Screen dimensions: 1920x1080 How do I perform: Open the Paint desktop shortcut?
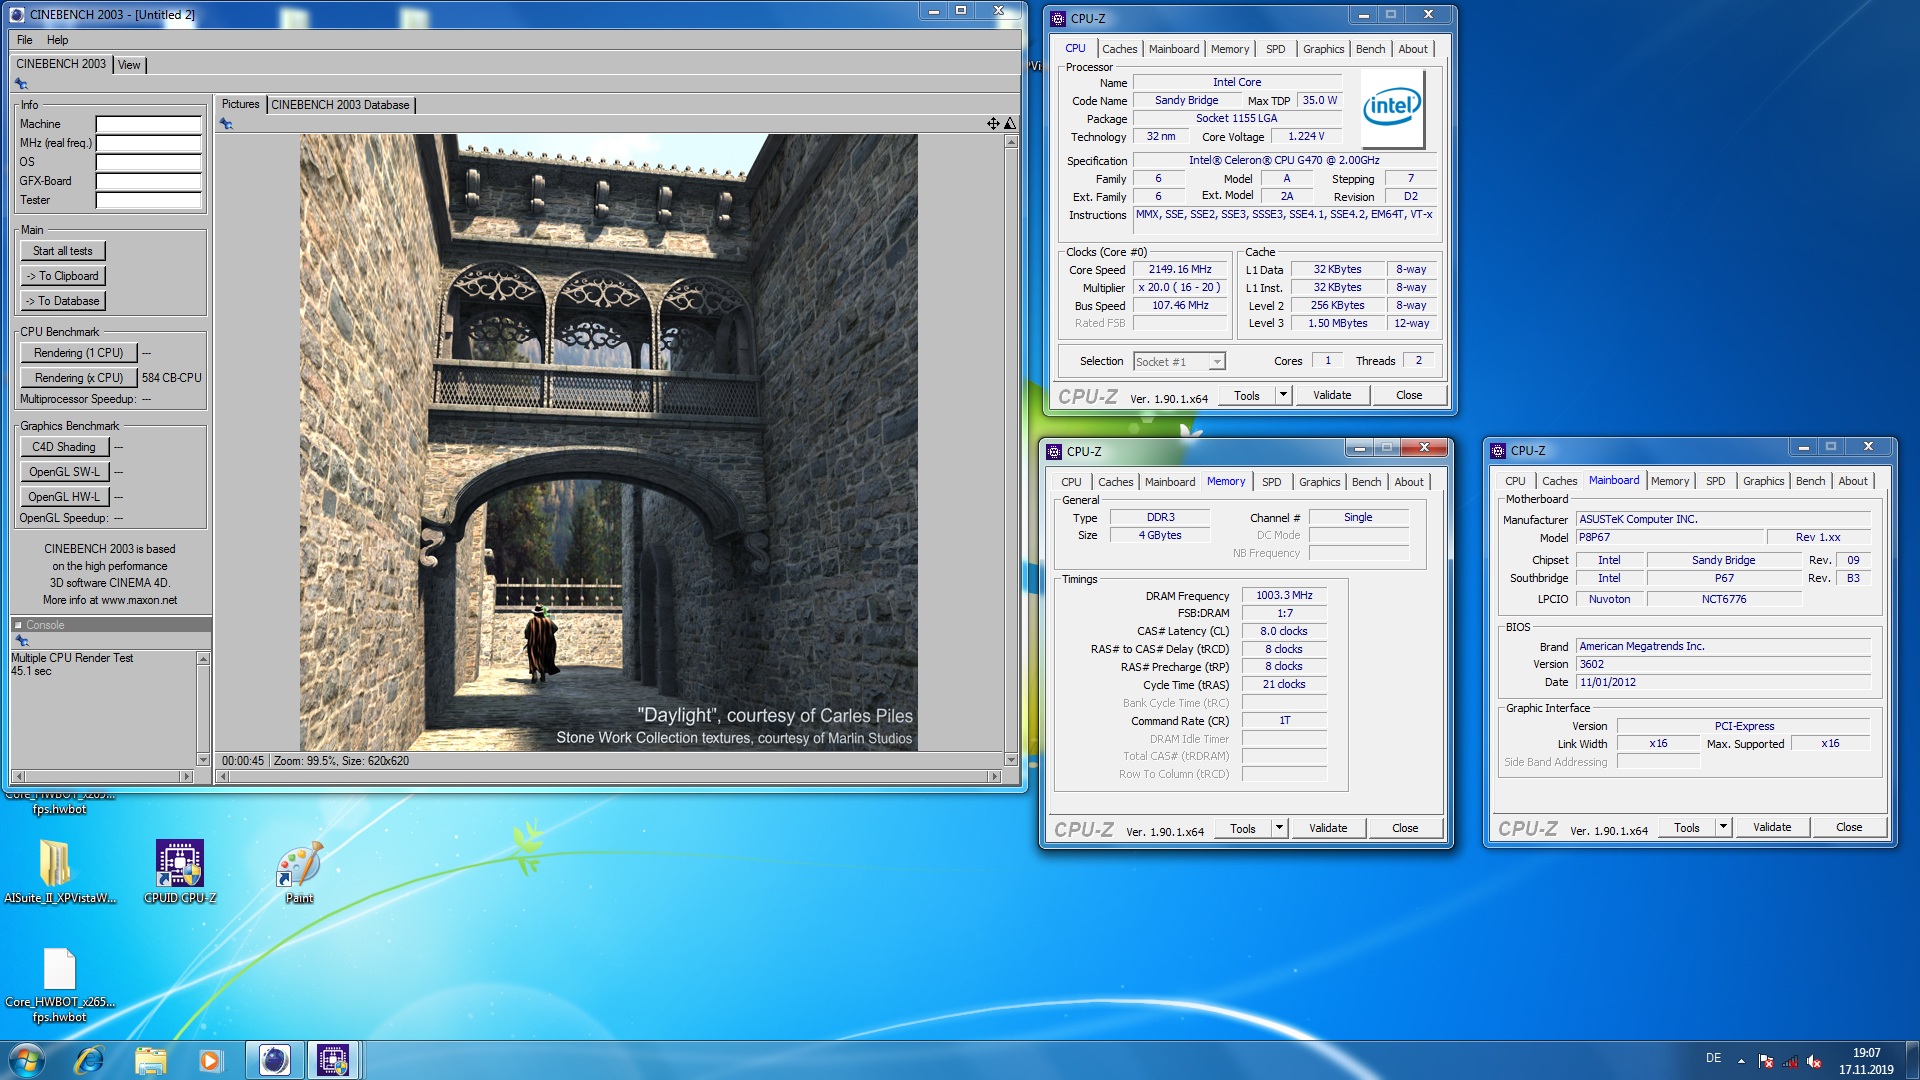[x=299, y=871]
